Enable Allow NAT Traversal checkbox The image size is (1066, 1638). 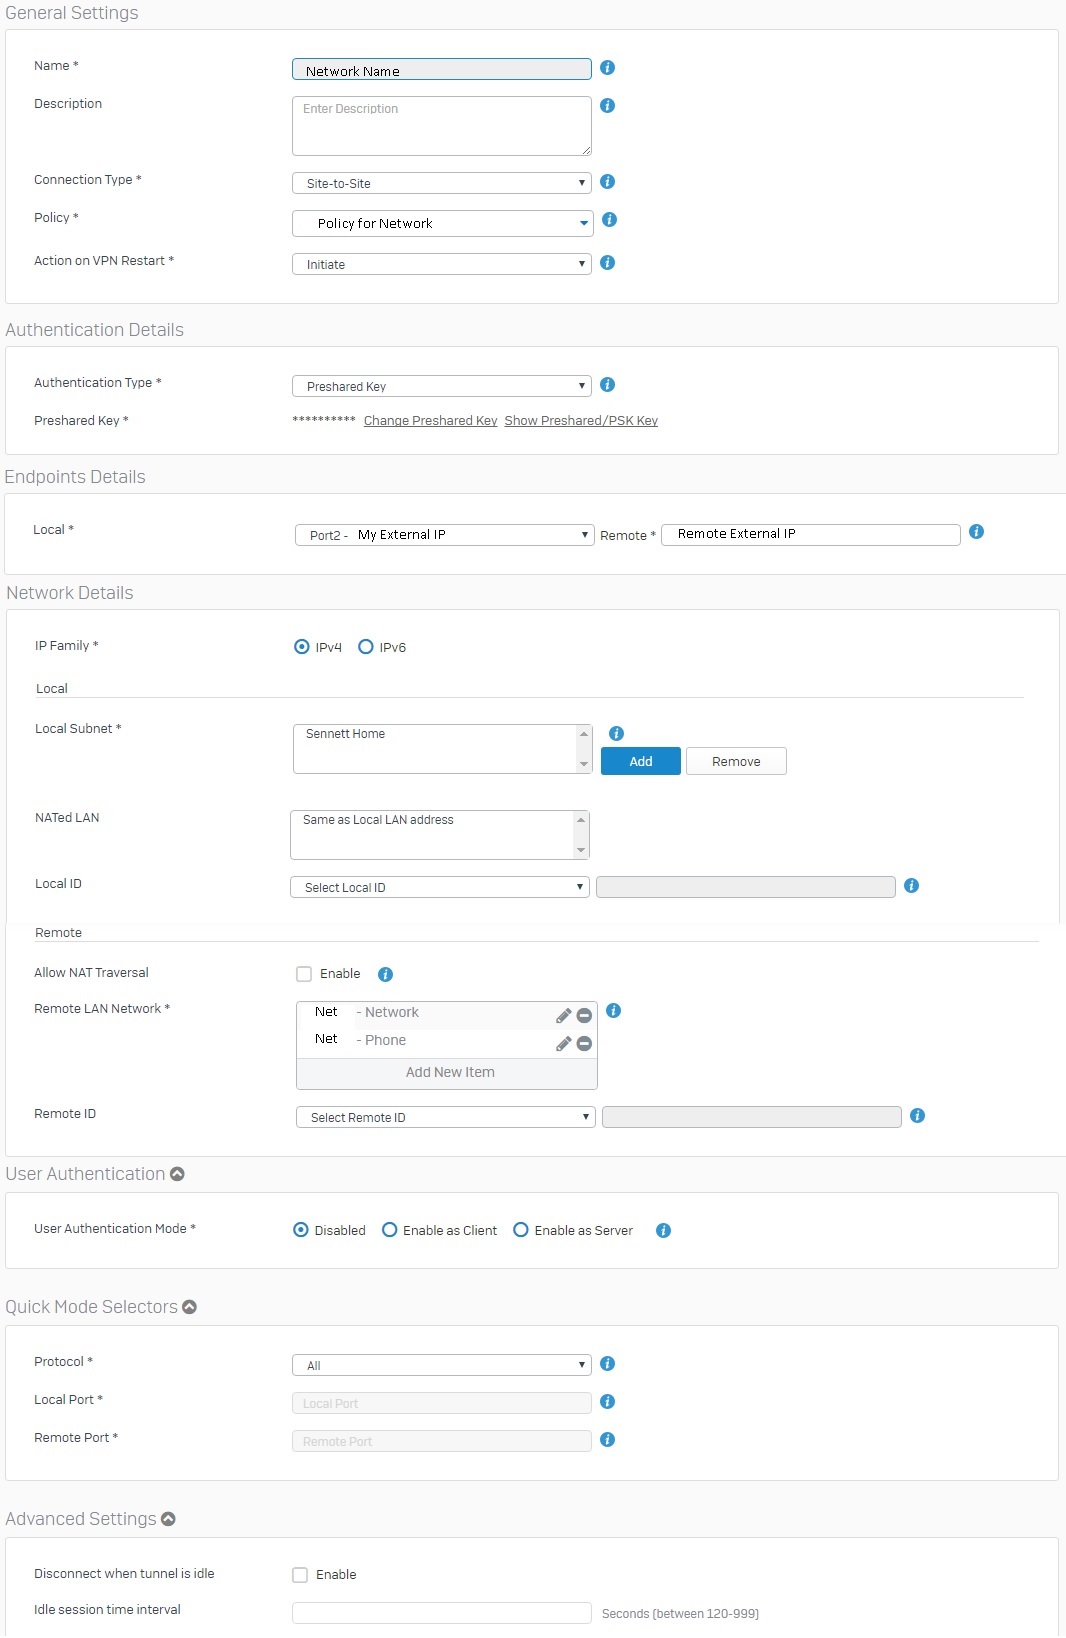pyautogui.click(x=304, y=974)
